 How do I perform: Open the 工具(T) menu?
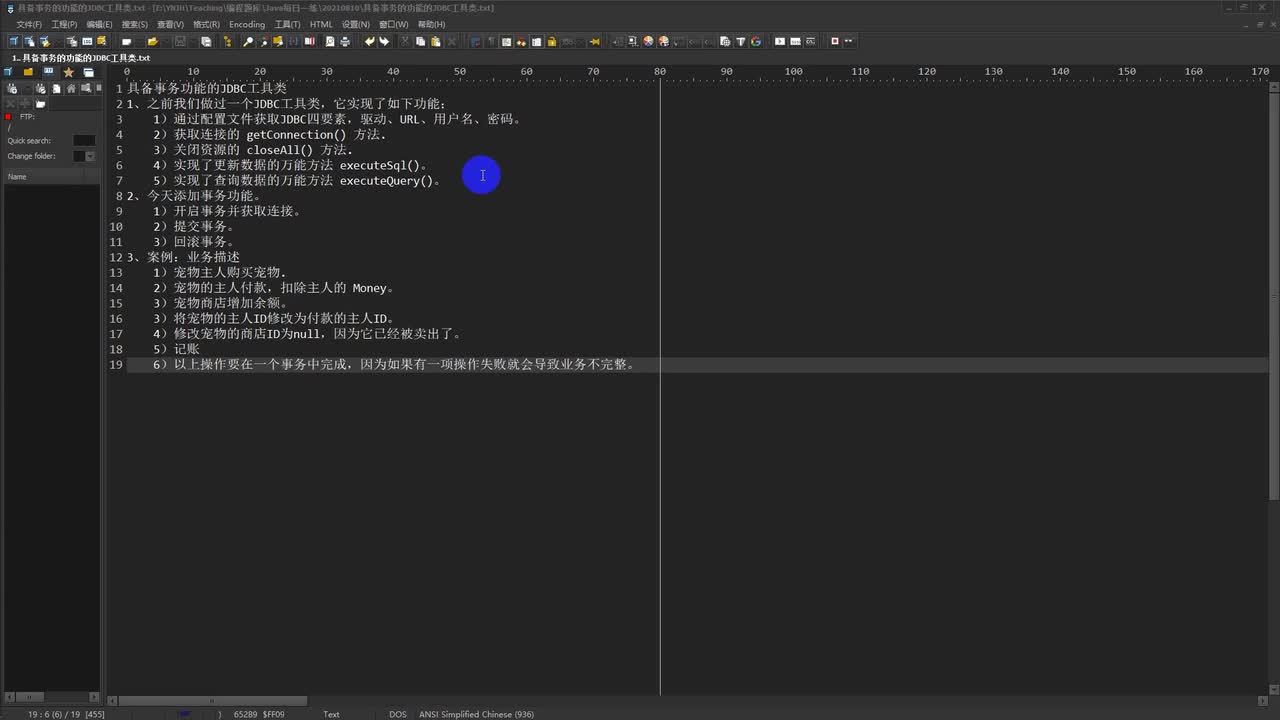coord(287,24)
